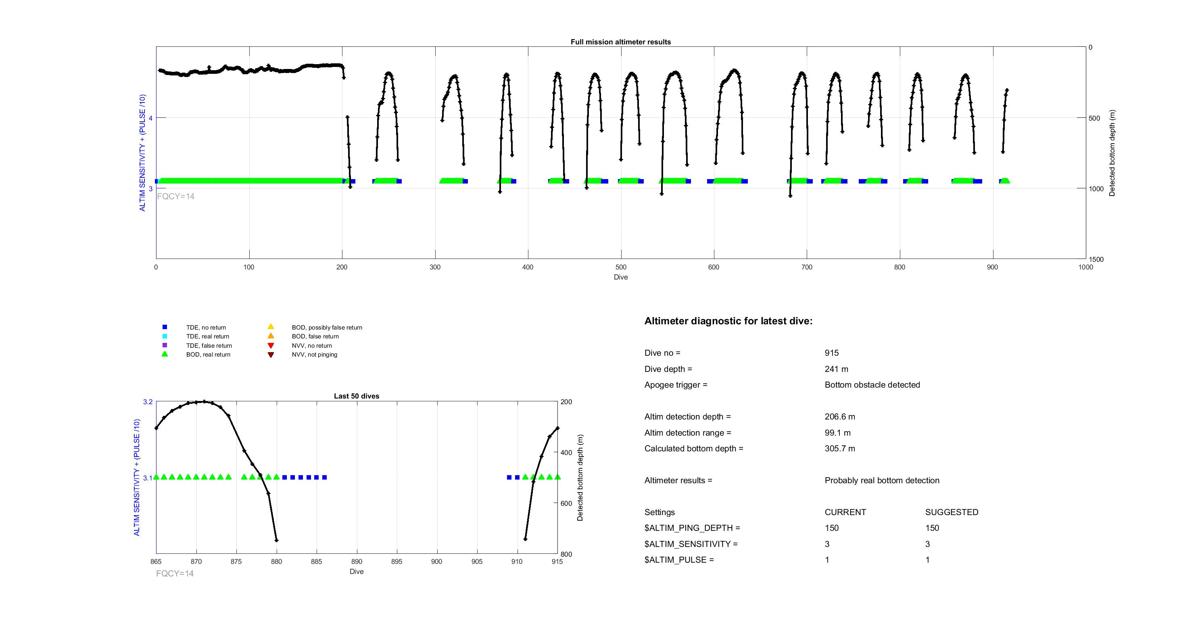The height and width of the screenshot is (622, 1200).
Task: Click the '1000' x-axis tick on the full mission plot
Action: point(1085,268)
